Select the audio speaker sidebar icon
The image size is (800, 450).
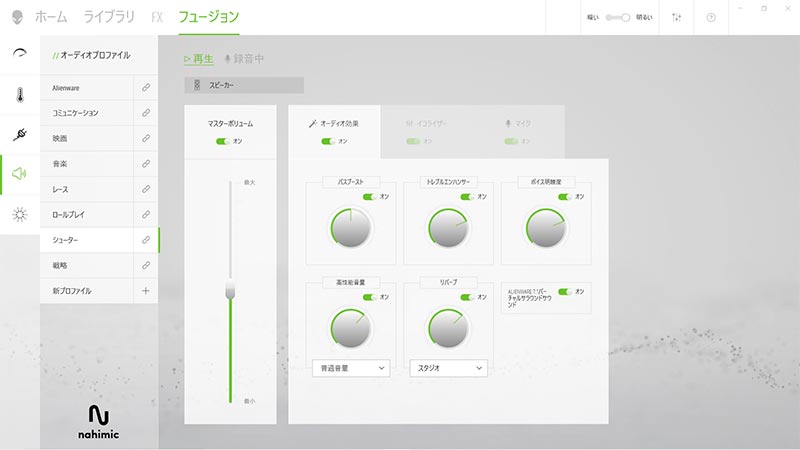tap(19, 174)
